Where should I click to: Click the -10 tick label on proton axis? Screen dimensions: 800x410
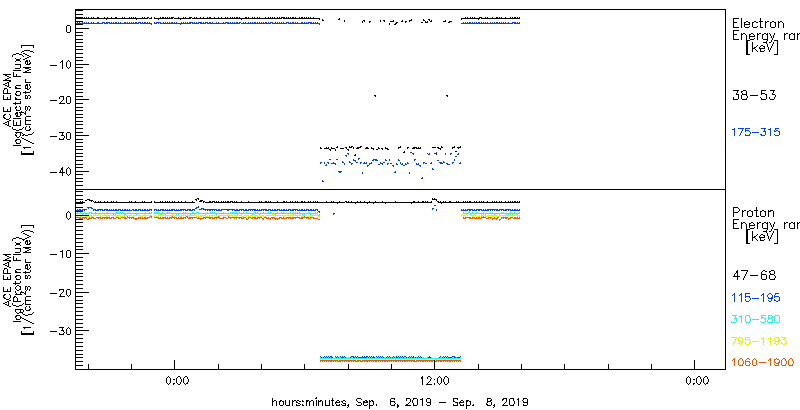[60, 253]
